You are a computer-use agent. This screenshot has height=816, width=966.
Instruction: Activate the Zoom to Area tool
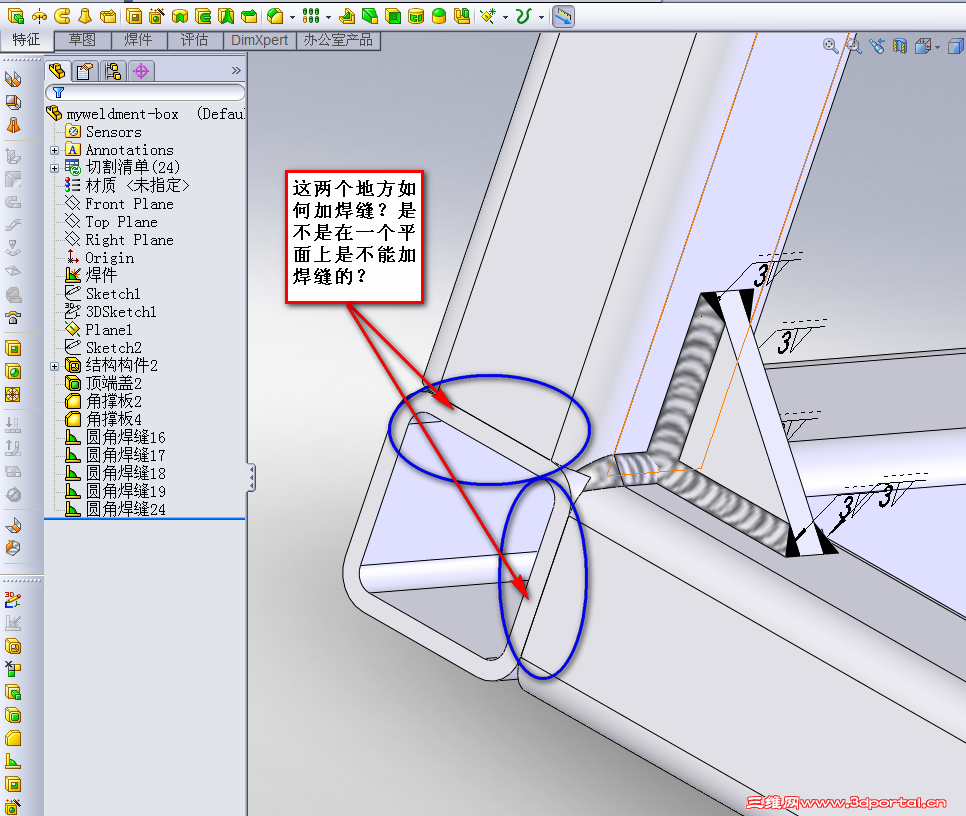853,46
